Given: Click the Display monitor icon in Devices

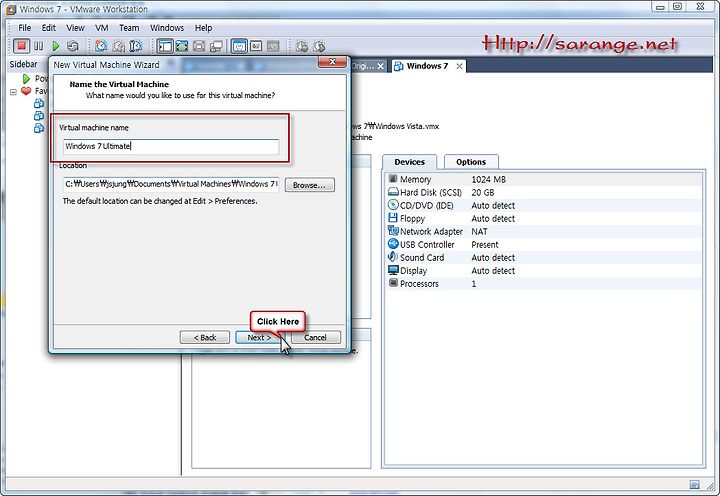Looking at the screenshot, I should (x=393, y=270).
